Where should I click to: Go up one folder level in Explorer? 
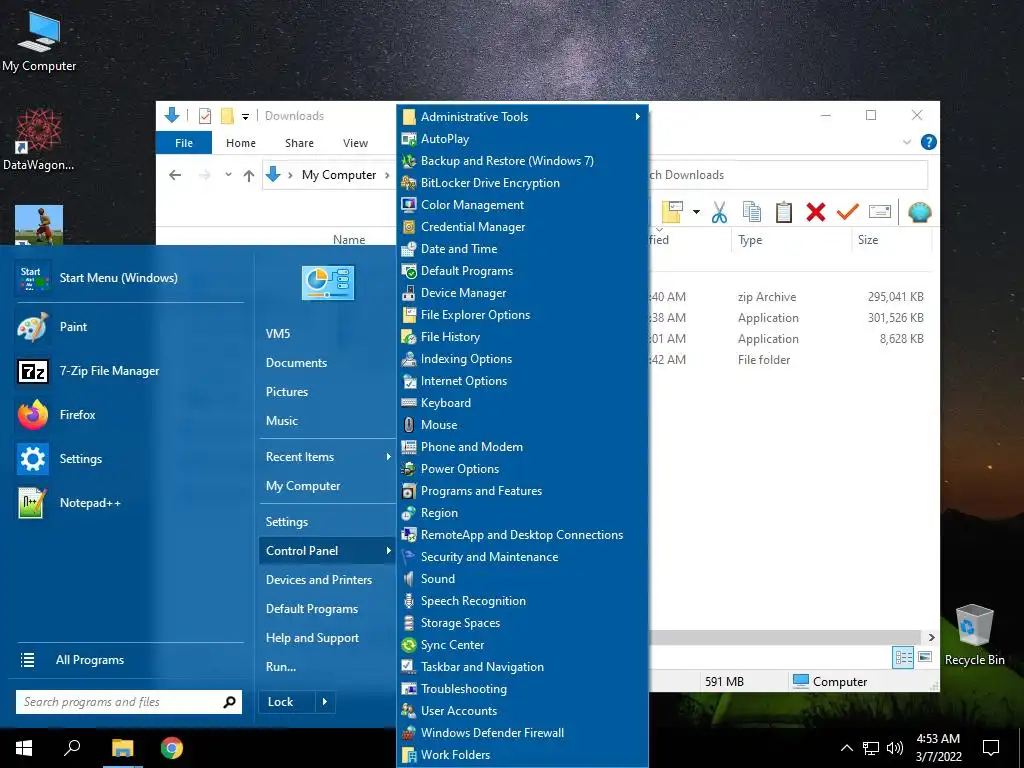249,175
